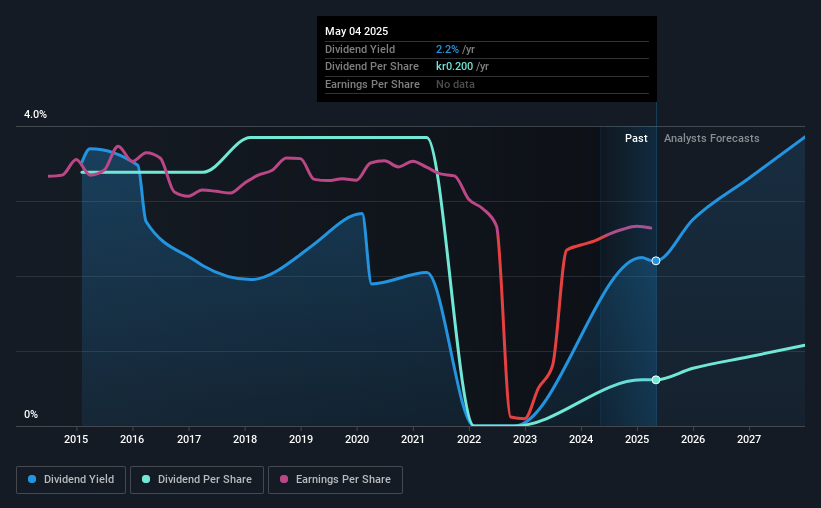Screen dimensions: 821x508
Task: Toggle the Earnings Per Share legend button
Action: click(336, 480)
